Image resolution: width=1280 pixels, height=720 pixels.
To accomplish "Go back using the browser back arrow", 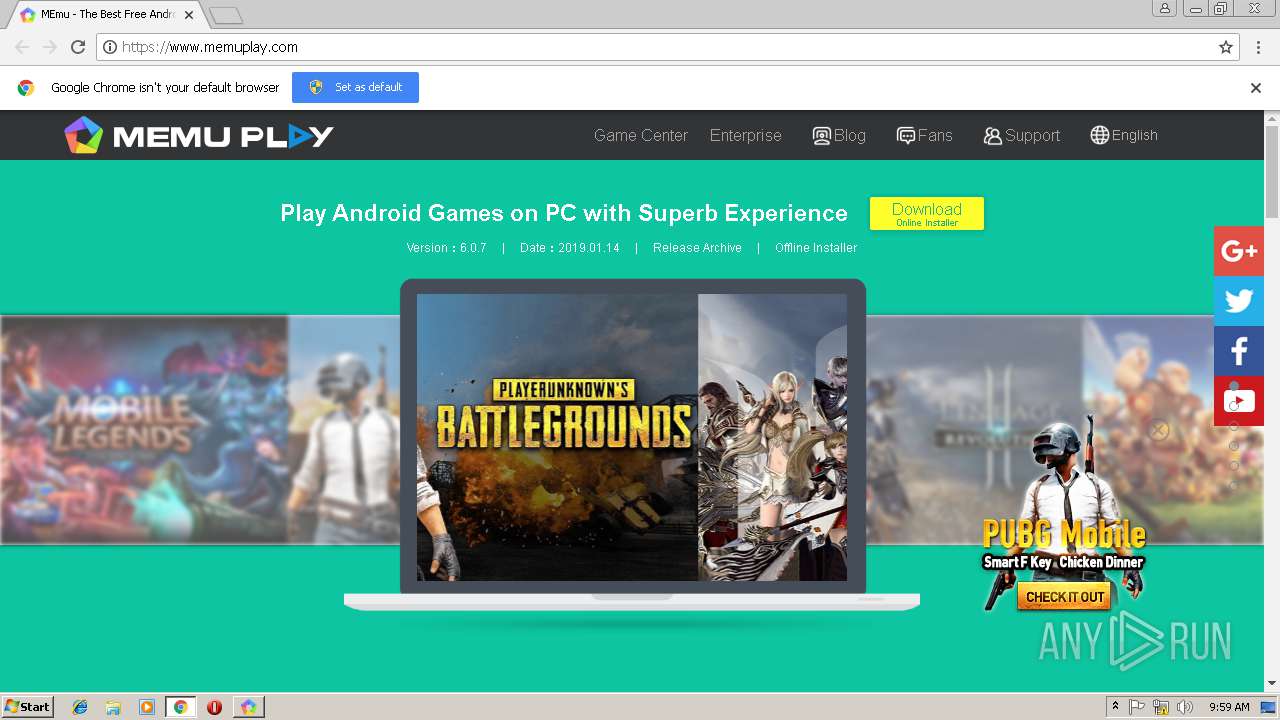I will click(22, 47).
